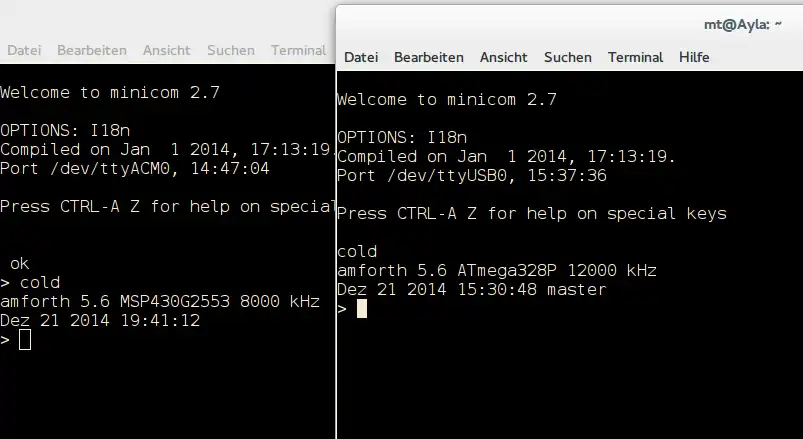Click 'Press CTRL-A Z for help on special keys'
The height and width of the screenshot is (439, 803).
[x=532, y=214]
